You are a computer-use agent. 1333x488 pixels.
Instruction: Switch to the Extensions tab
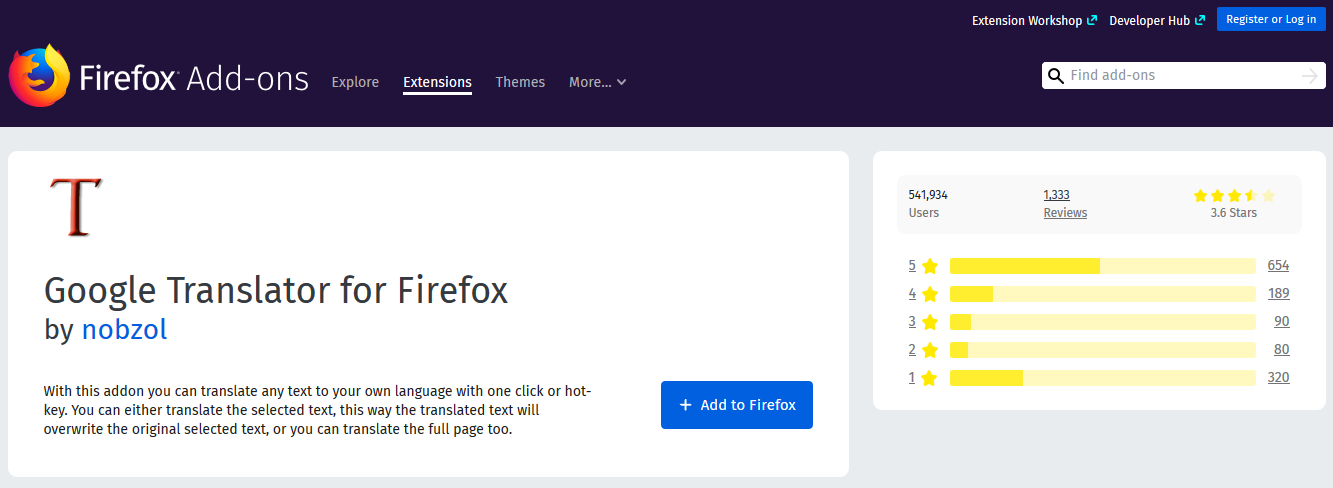point(437,82)
